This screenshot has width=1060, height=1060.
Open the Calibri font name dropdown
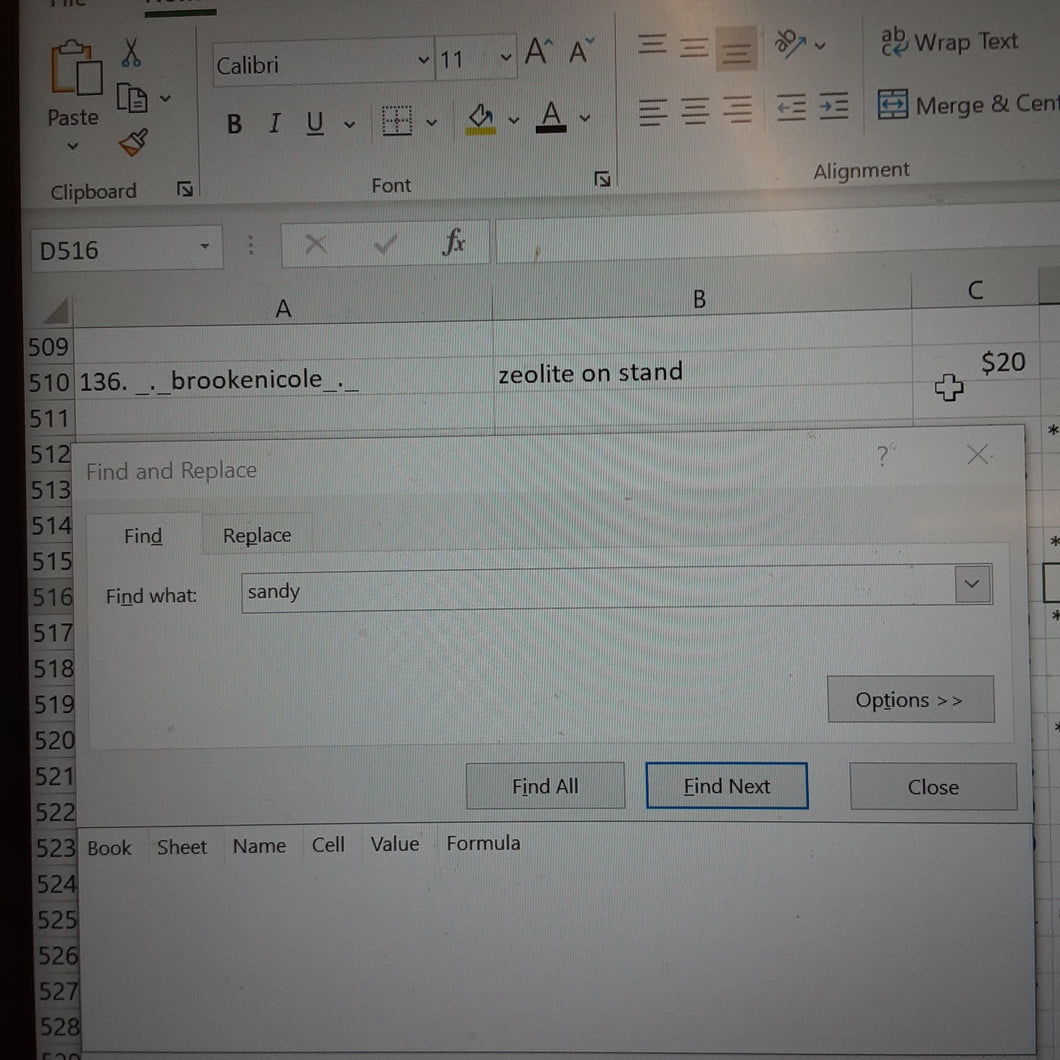point(423,62)
